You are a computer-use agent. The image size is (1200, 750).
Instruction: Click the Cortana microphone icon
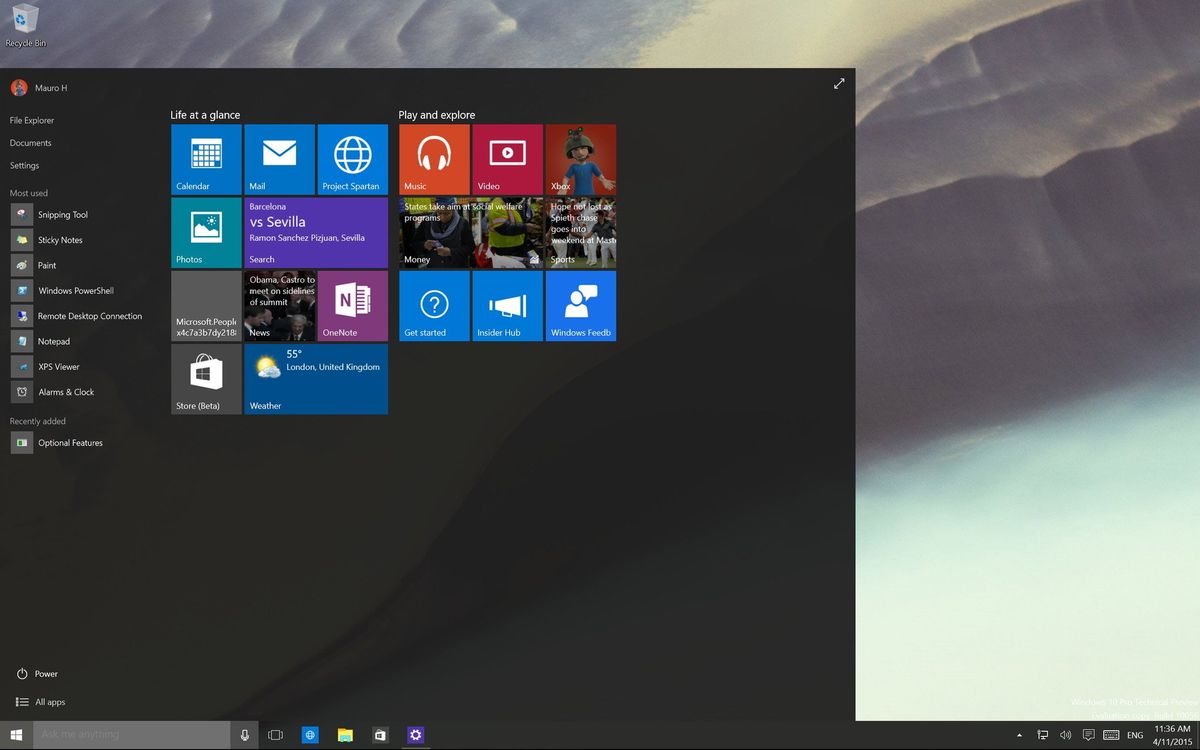click(x=244, y=734)
